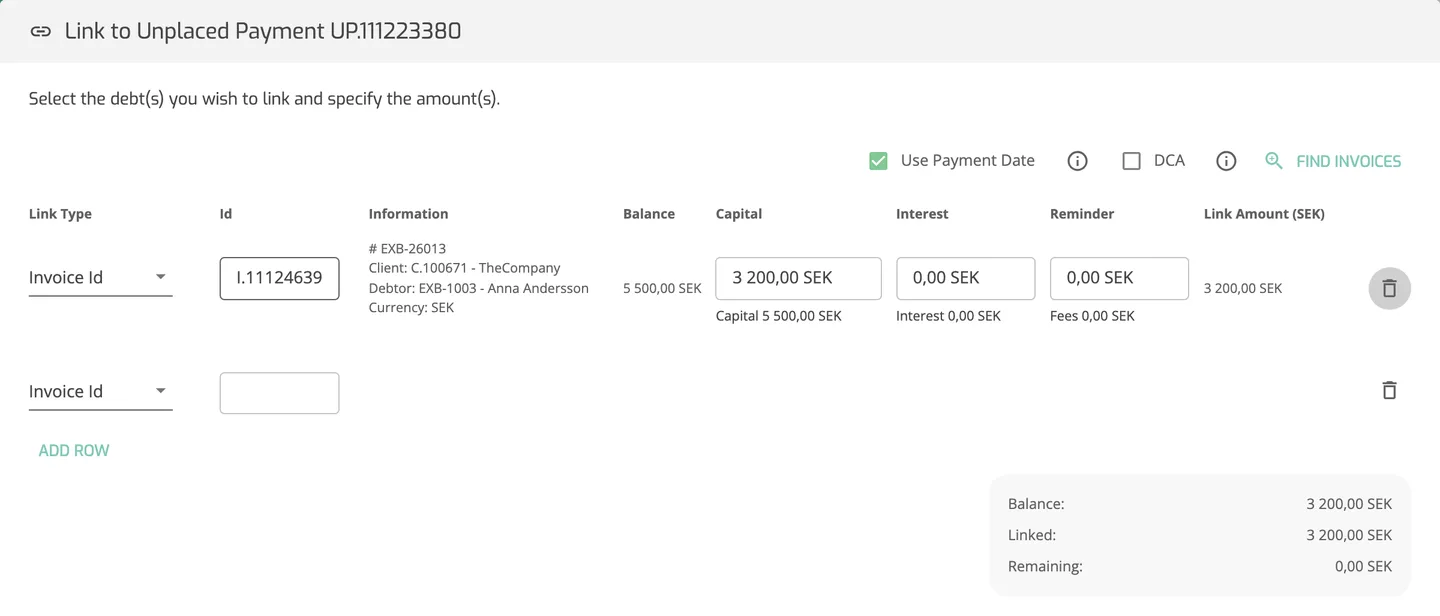Click the link icon beside the dialog title
Image resolution: width=1440 pixels, height=616 pixels.
[x=40, y=31]
